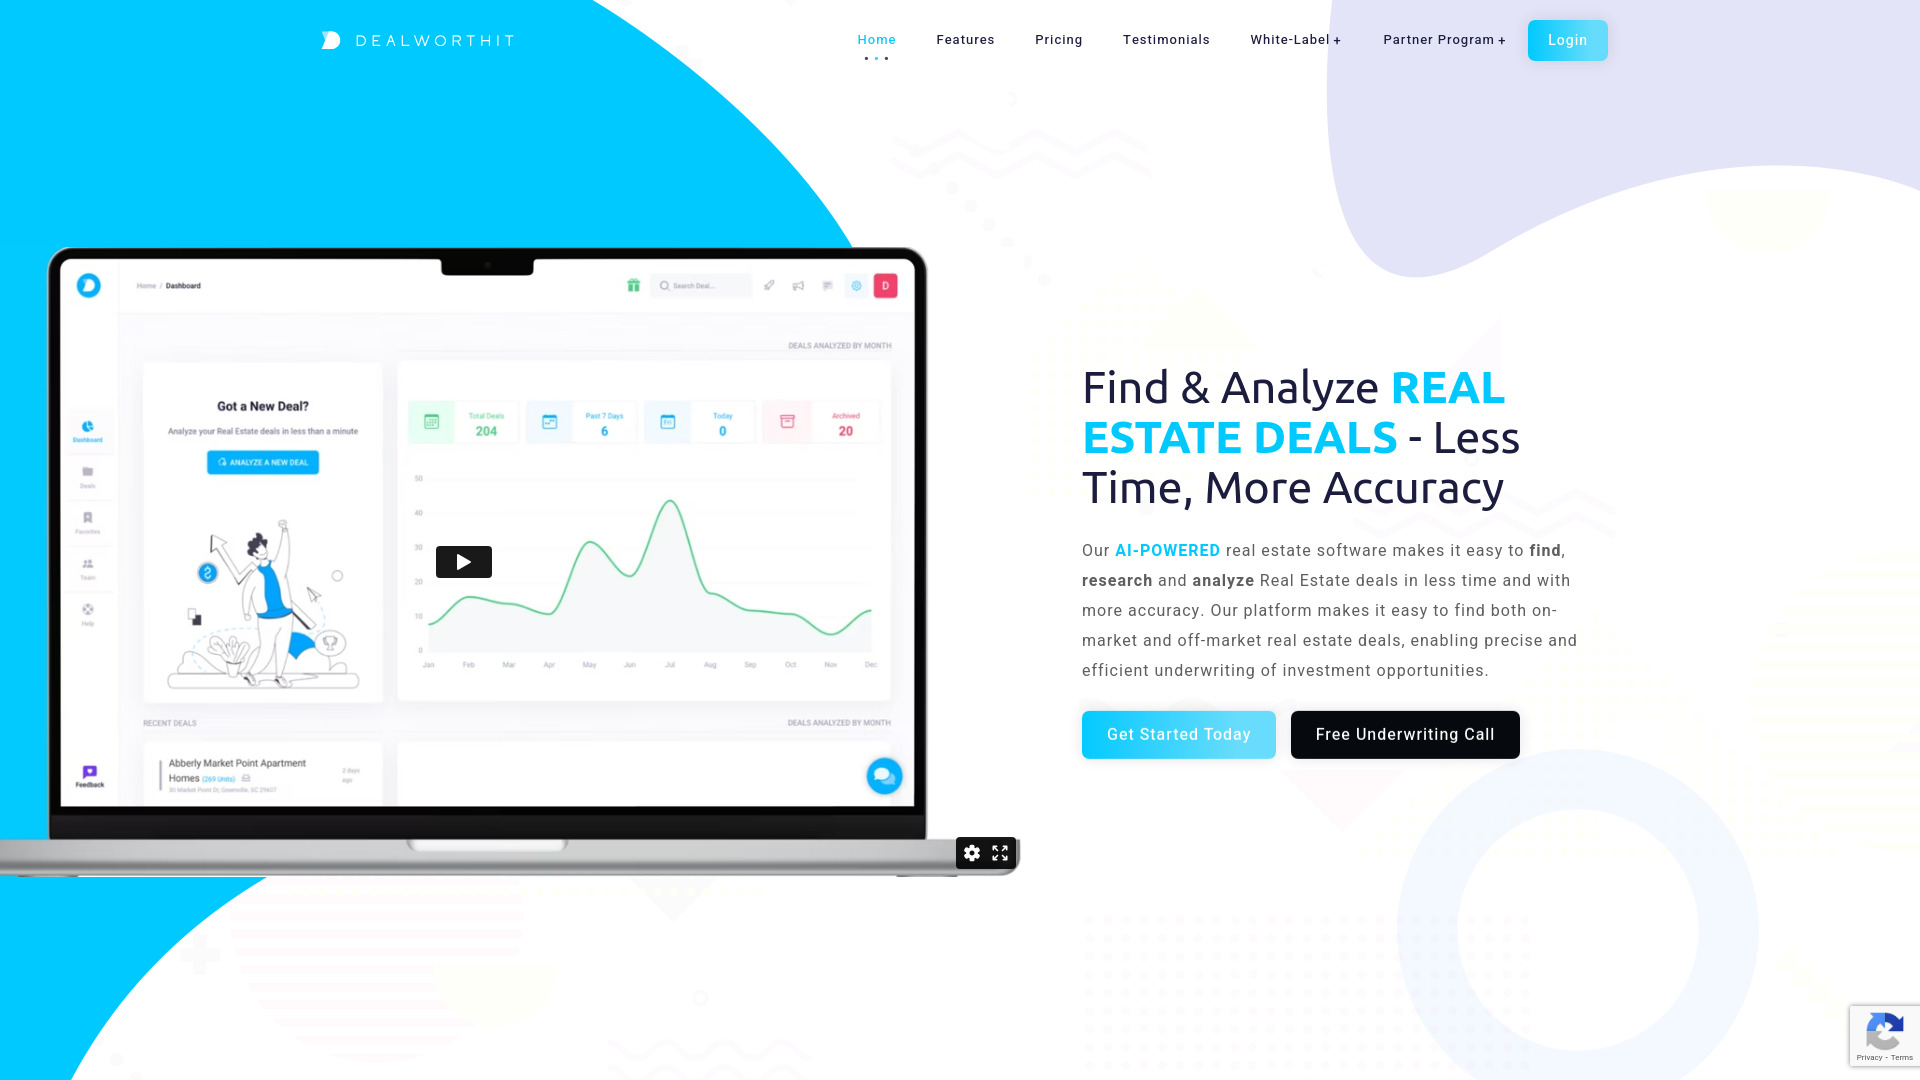Click the notification bell icon in toolbar
This screenshot has height=1080, width=1920.
coord(798,285)
